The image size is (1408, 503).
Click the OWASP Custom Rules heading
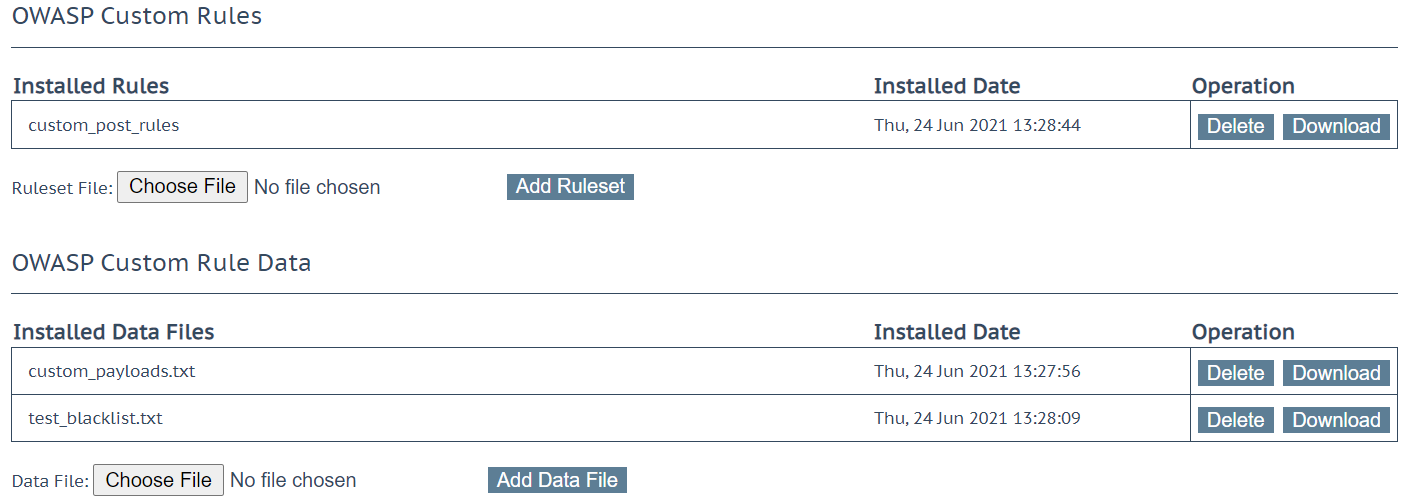tap(137, 16)
